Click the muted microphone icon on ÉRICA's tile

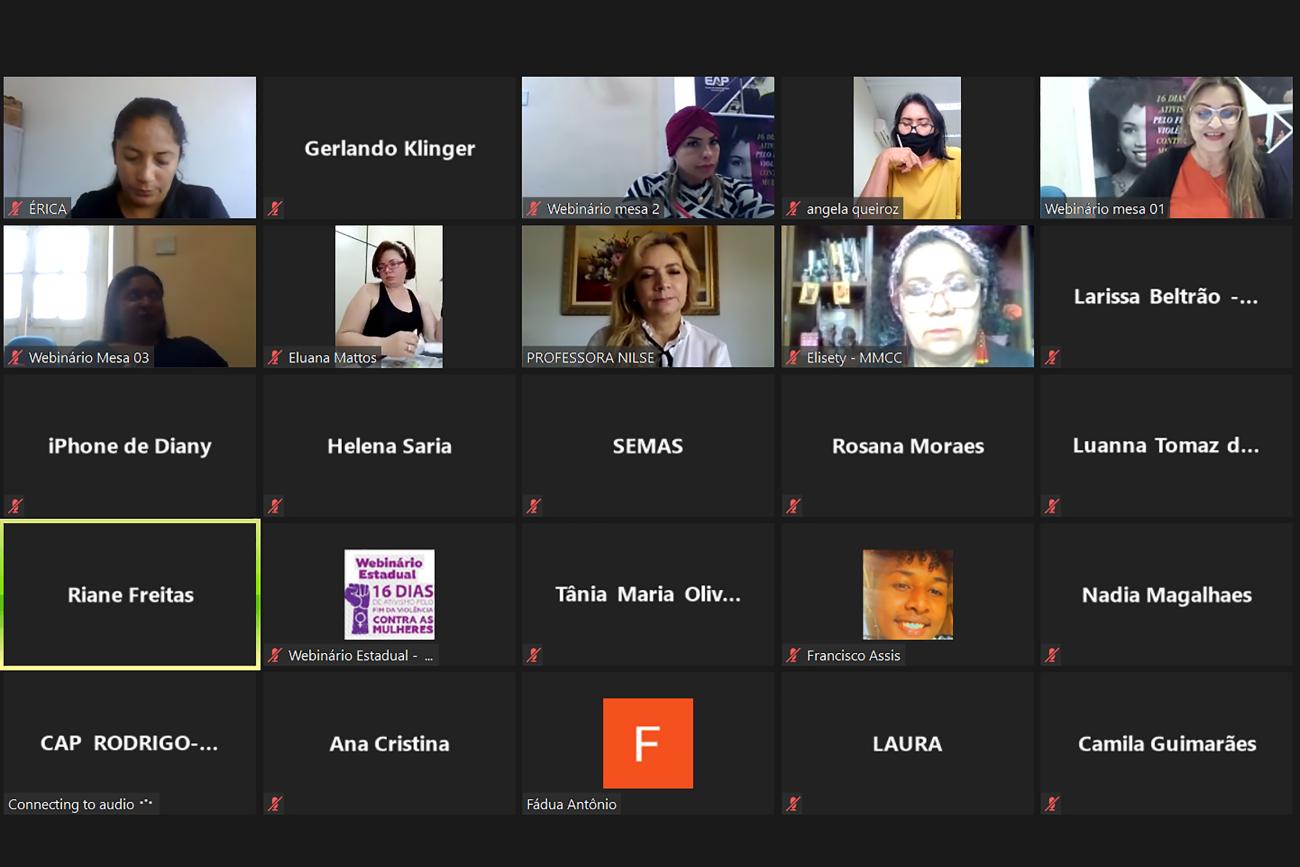pyautogui.click(x=16, y=209)
